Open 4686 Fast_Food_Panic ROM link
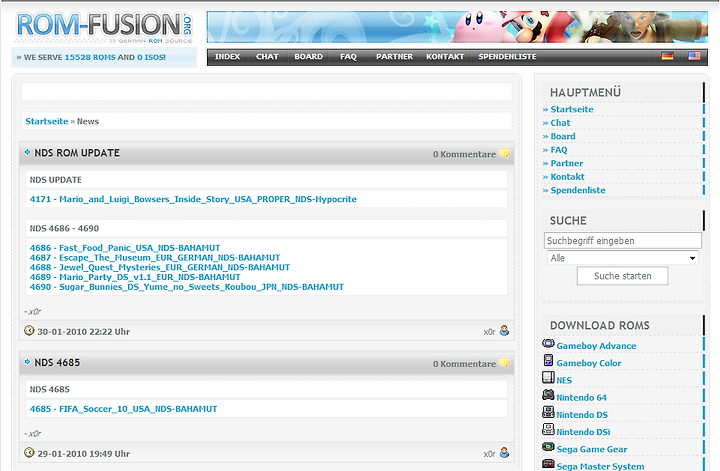The height and width of the screenshot is (471, 720). 125,247
